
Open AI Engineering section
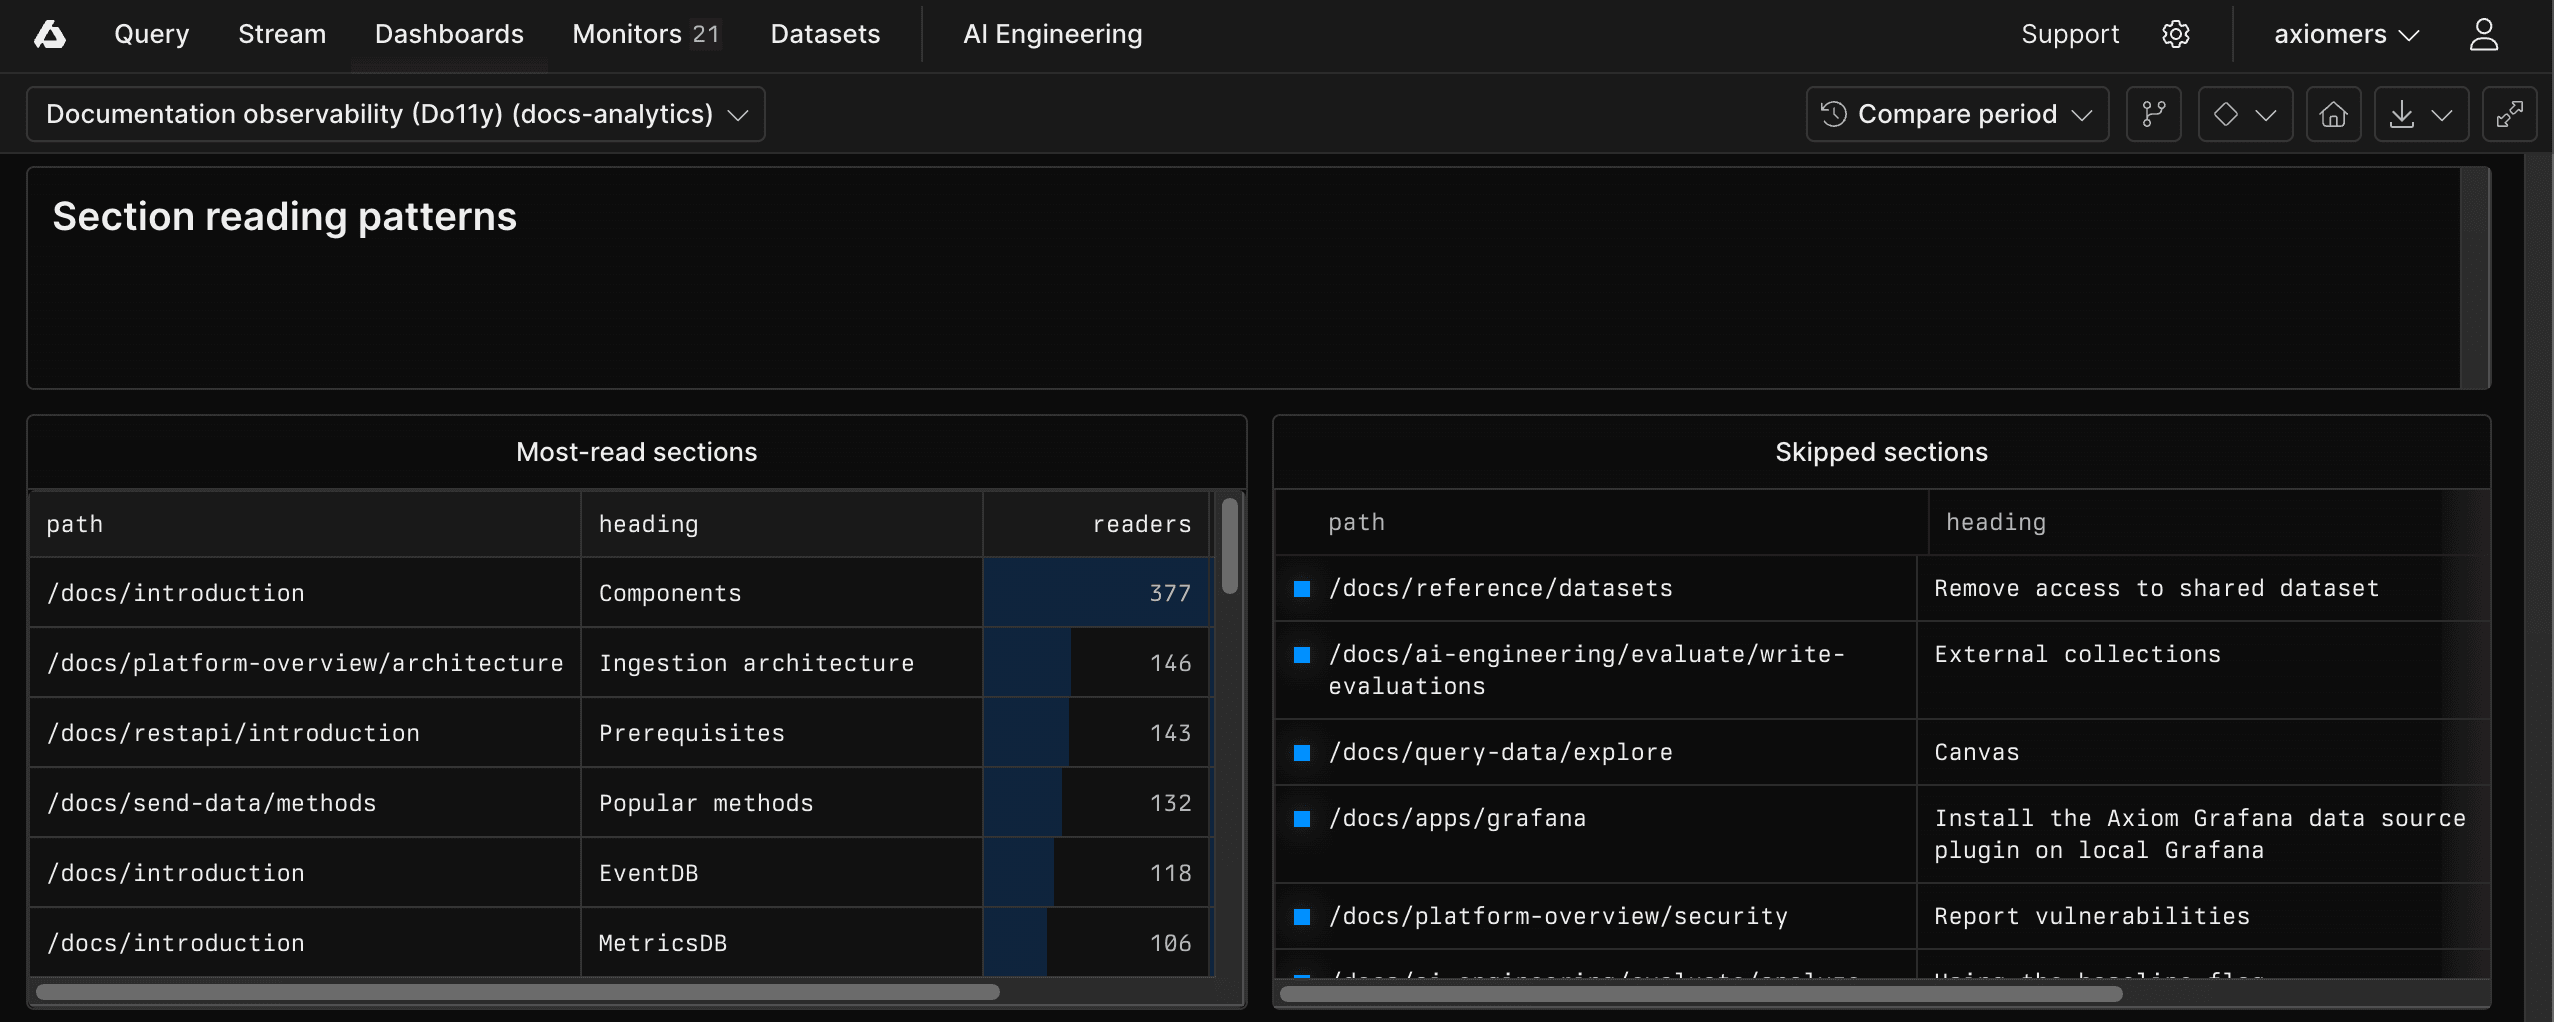[x=1052, y=34]
